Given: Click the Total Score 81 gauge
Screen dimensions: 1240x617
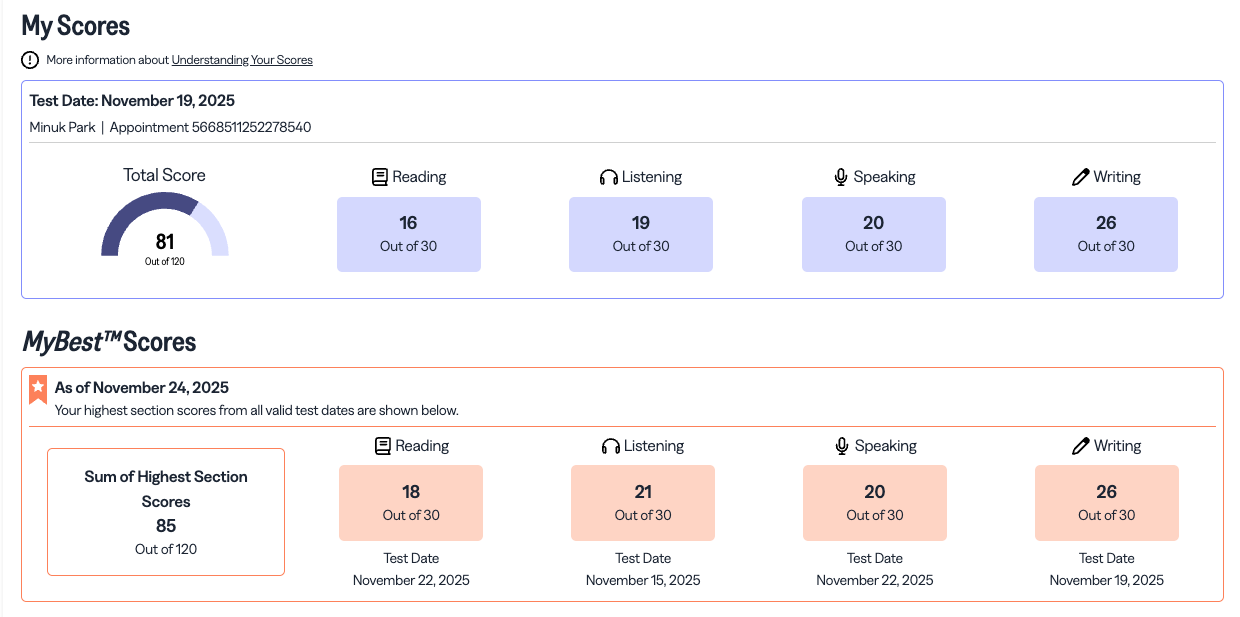Looking at the screenshot, I should click(x=165, y=228).
